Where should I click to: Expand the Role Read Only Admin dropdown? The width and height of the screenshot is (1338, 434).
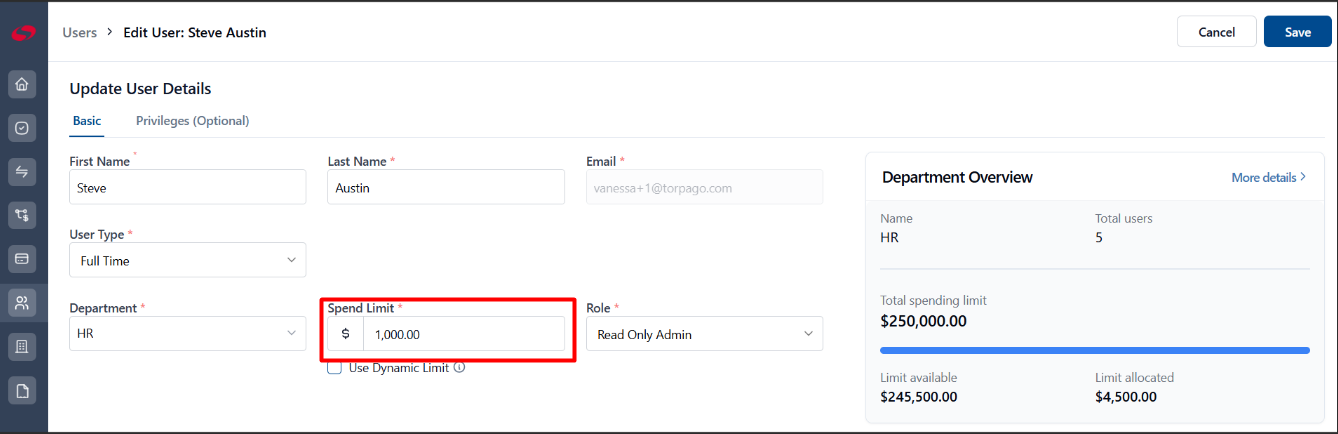coord(704,334)
